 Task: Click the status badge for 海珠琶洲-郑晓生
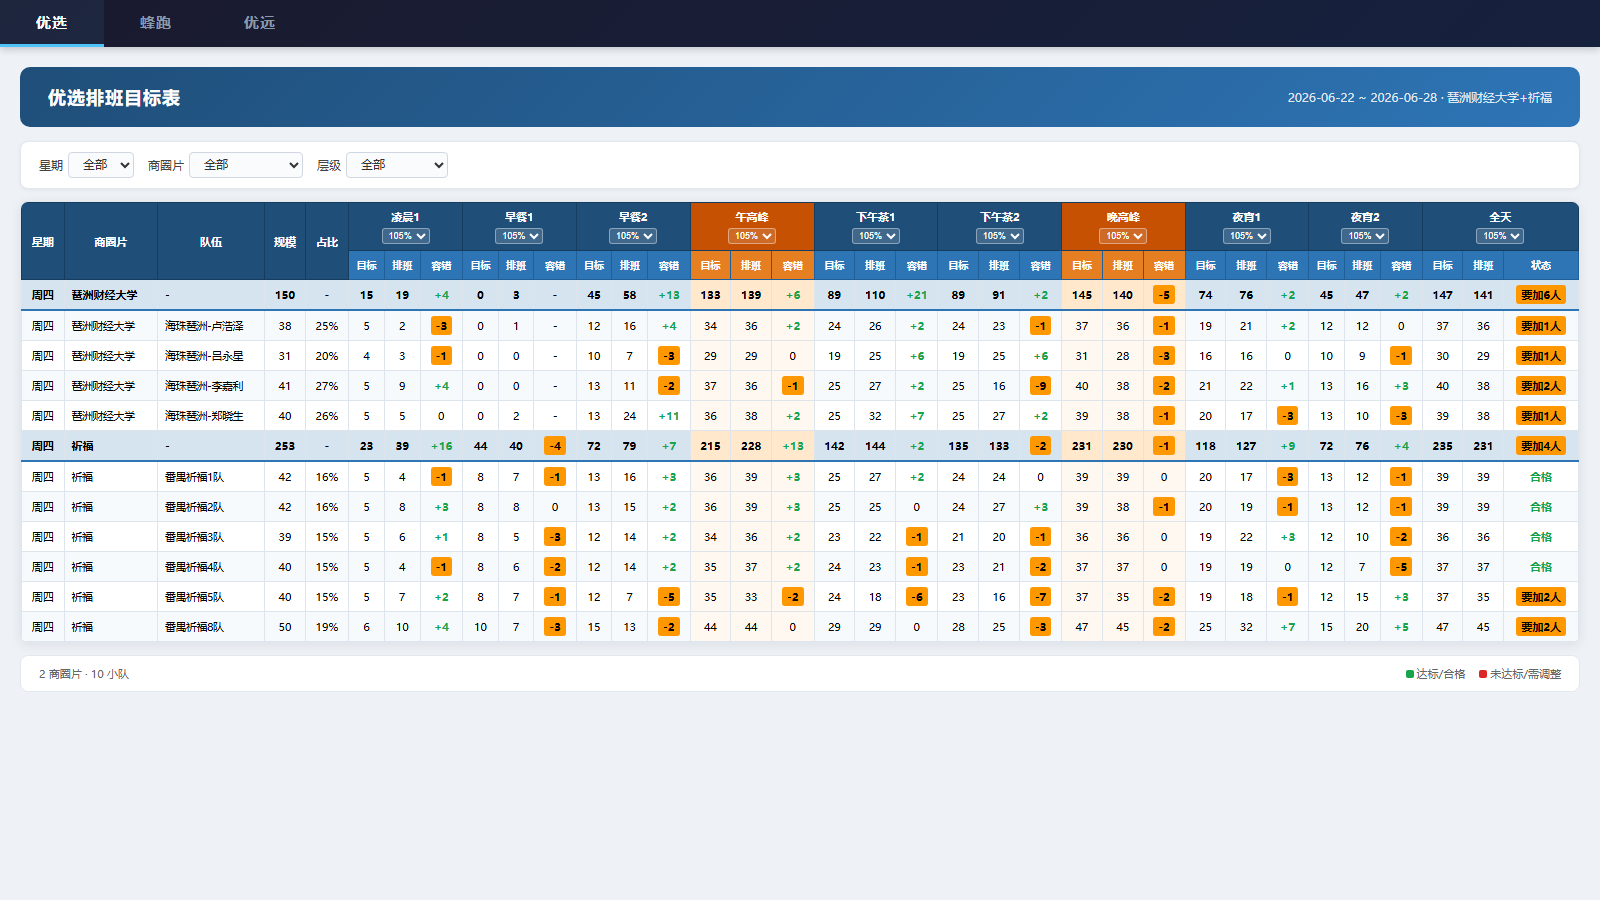[x=1541, y=416]
